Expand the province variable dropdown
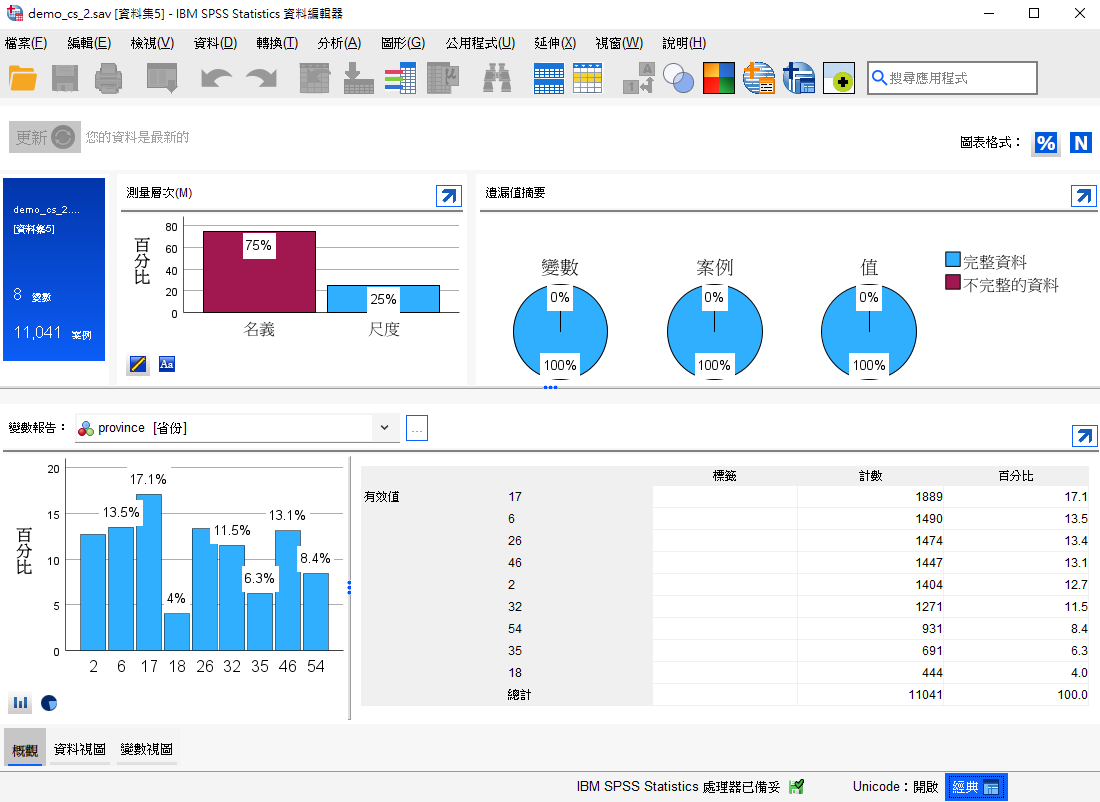Screen dimensions: 1100x802 [x=384, y=427]
